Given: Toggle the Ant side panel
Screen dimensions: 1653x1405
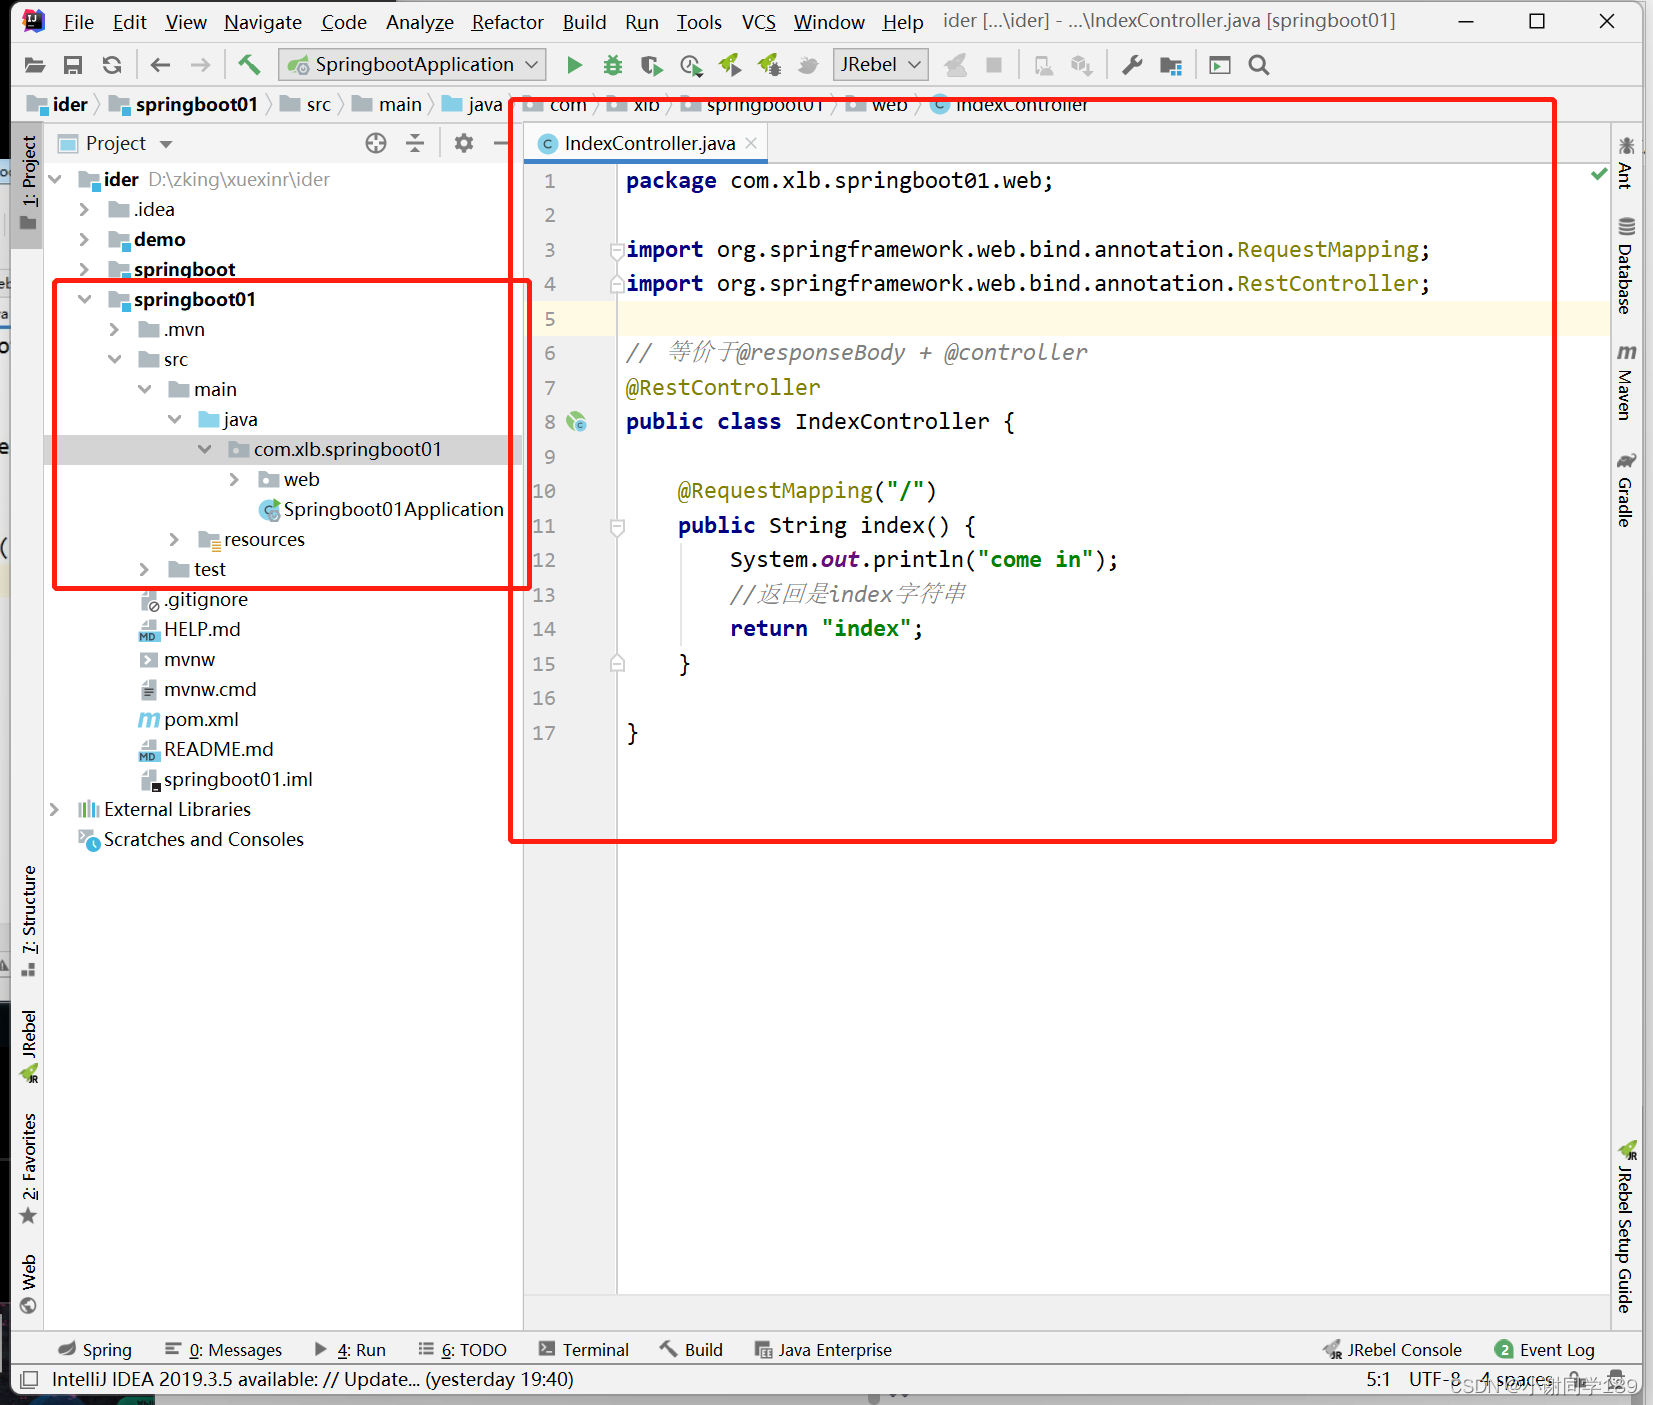Looking at the screenshot, I should 1626,163.
